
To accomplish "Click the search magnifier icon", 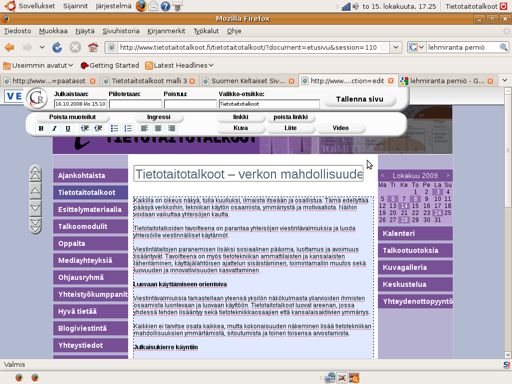I will point(503,47).
